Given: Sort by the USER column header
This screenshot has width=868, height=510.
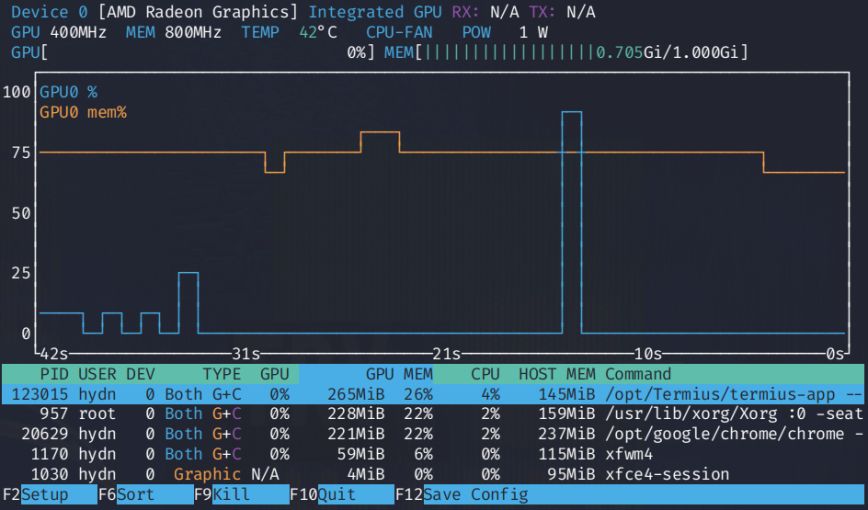Looking at the screenshot, I should point(97,373).
